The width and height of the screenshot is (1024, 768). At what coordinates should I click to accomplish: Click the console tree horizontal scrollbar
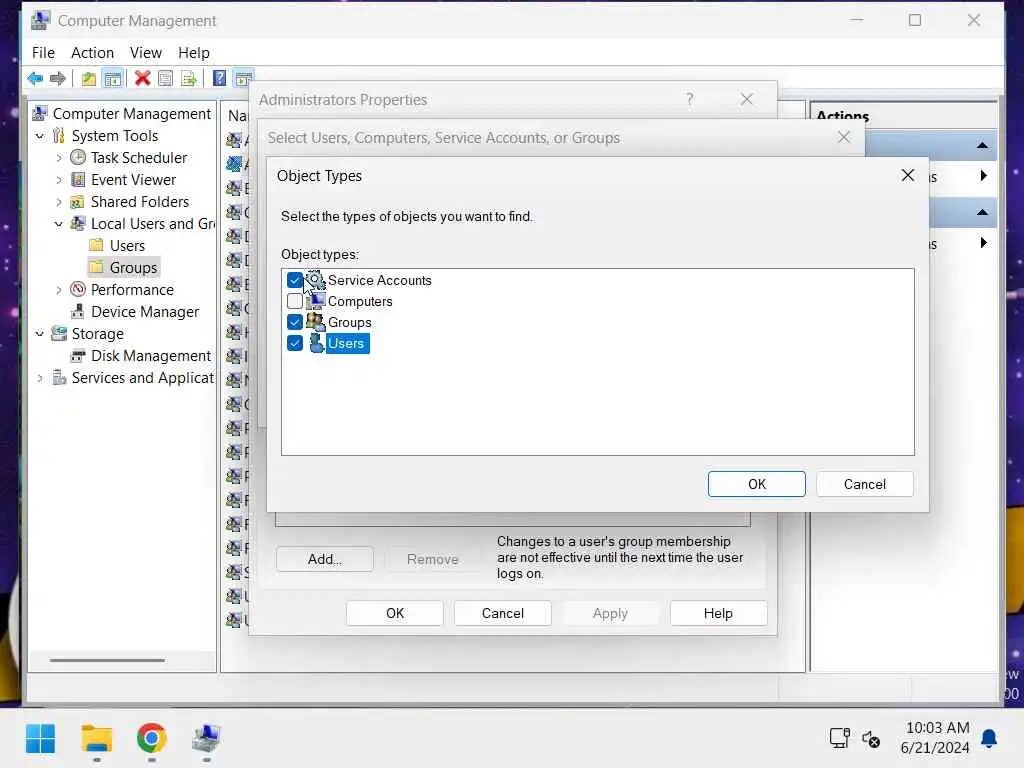tap(107, 660)
